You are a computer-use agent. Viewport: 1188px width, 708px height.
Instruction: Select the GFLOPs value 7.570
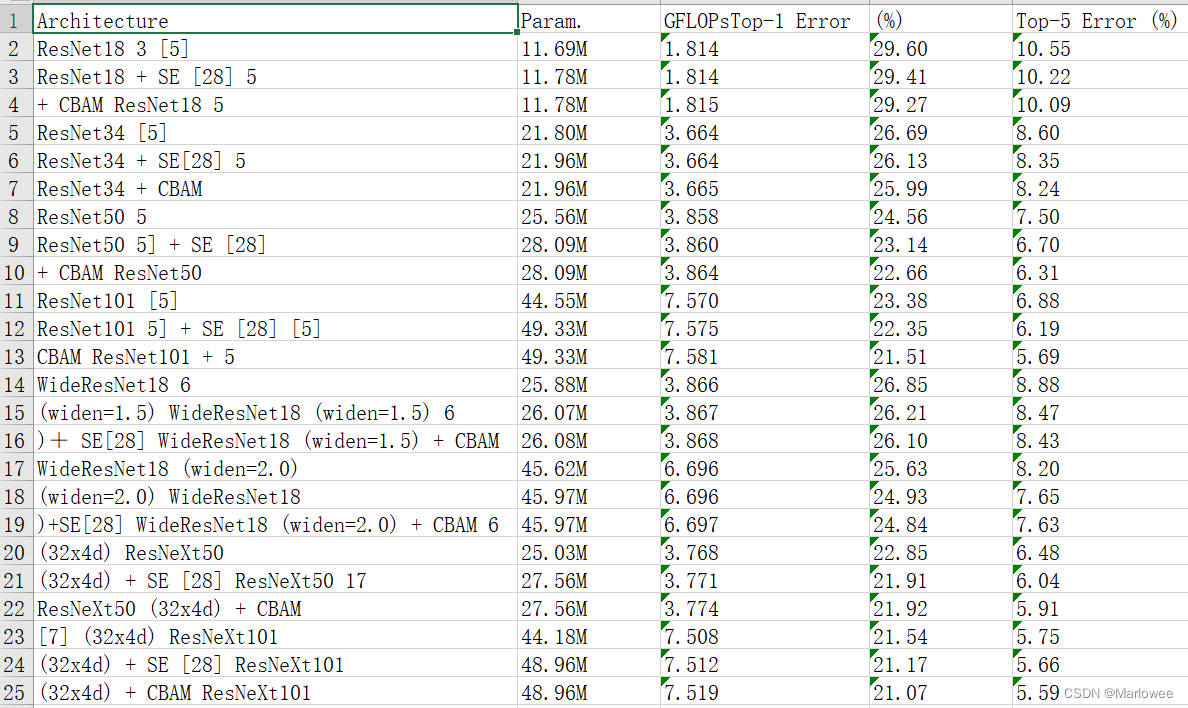(764, 301)
